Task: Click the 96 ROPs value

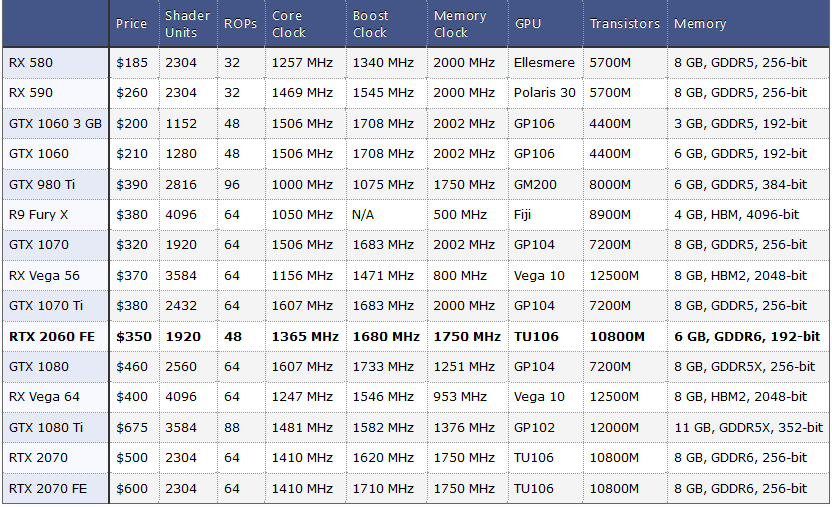Action: pos(232,185)
